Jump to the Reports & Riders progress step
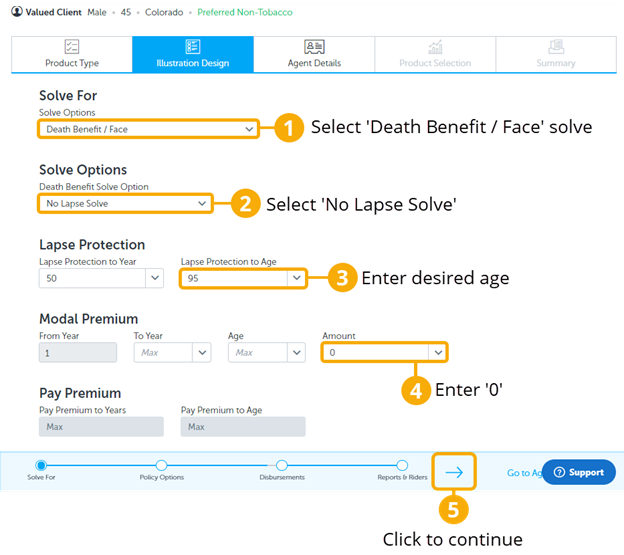This screenshot has height=555, width=624. click(402, 465)
